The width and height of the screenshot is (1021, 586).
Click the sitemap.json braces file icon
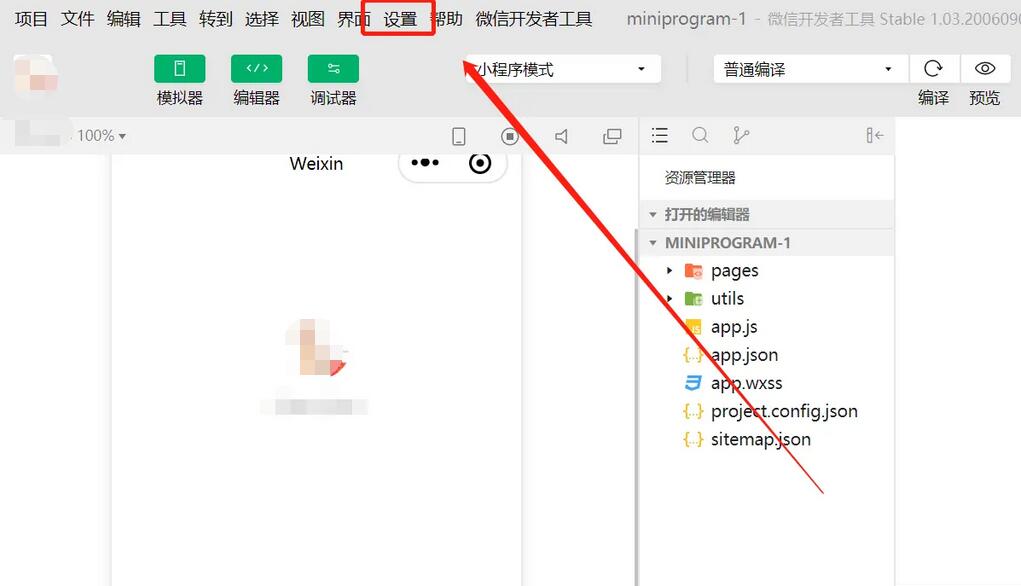pos(693,440)
